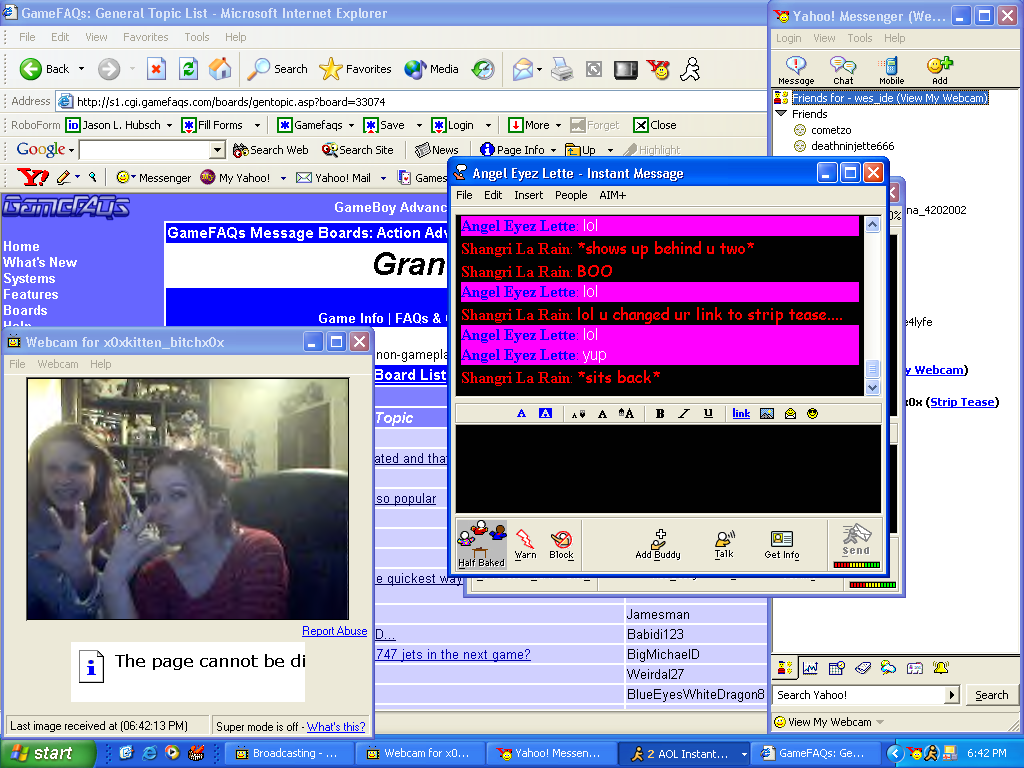1024x768 pixels.
Task: Toggle underline formatting in AIM message
Action: (x=708, y=413)
